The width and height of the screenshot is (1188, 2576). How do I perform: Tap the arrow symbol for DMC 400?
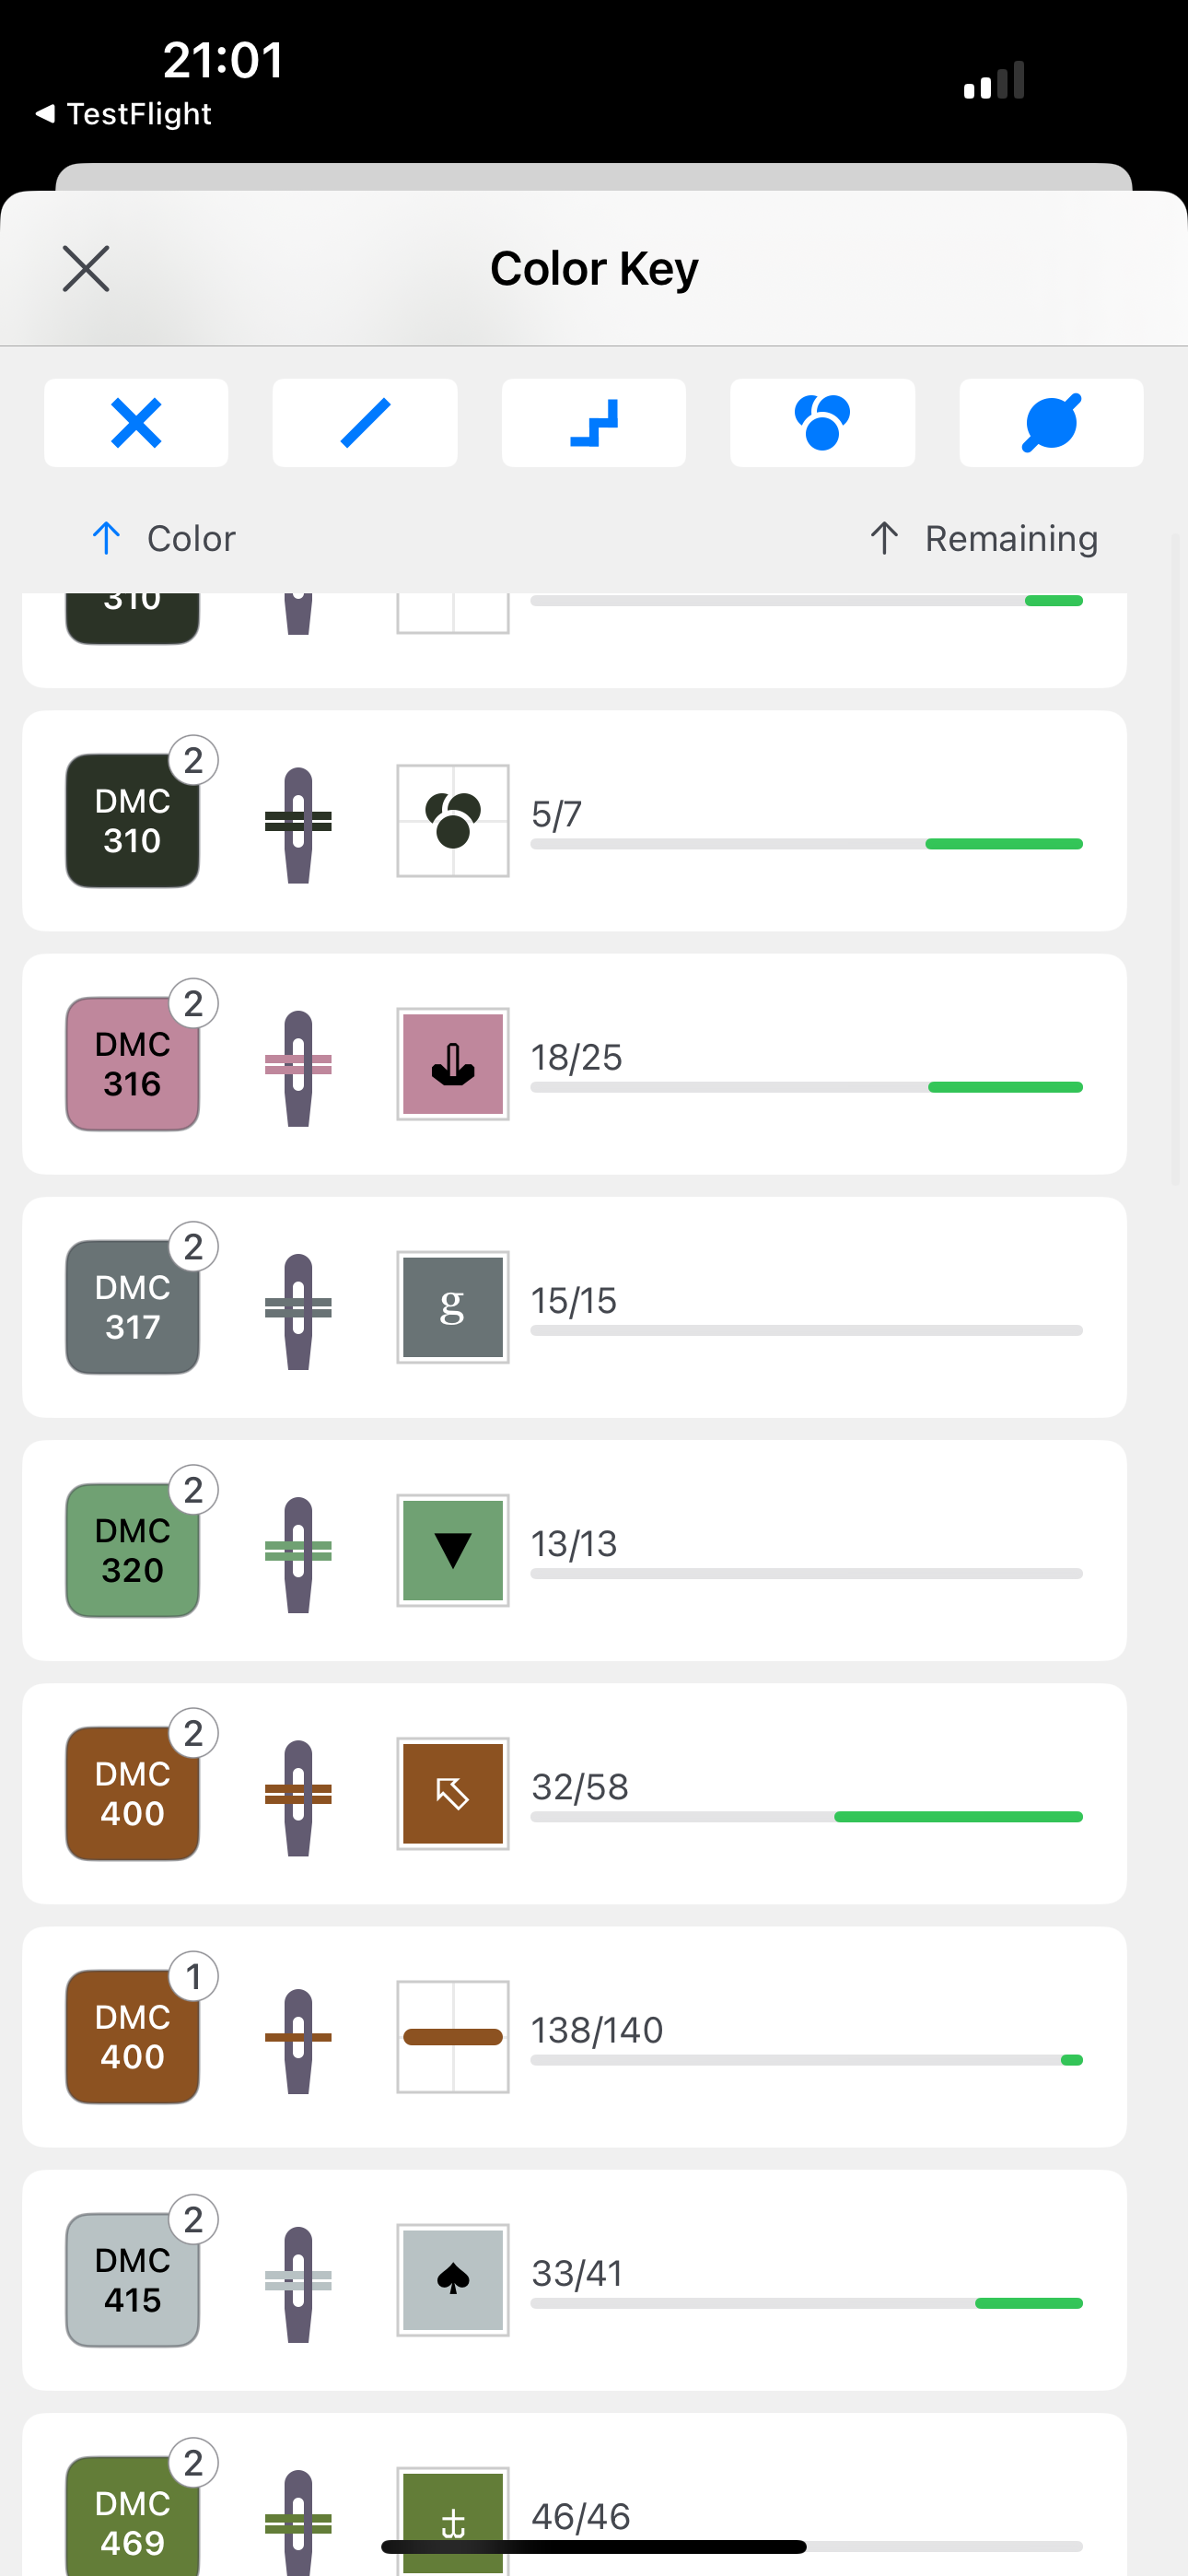pos(453,1793)
